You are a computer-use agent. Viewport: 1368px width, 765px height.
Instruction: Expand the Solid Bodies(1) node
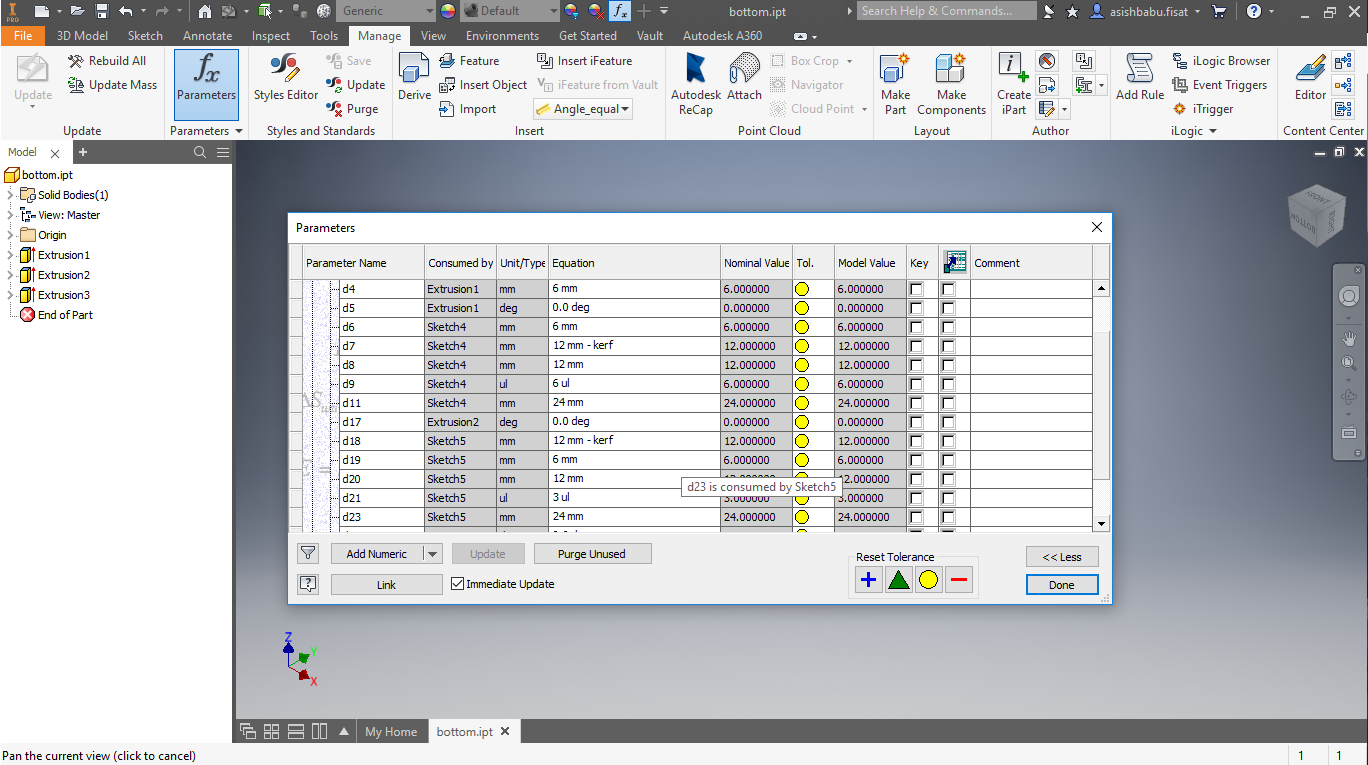(10, 195)
